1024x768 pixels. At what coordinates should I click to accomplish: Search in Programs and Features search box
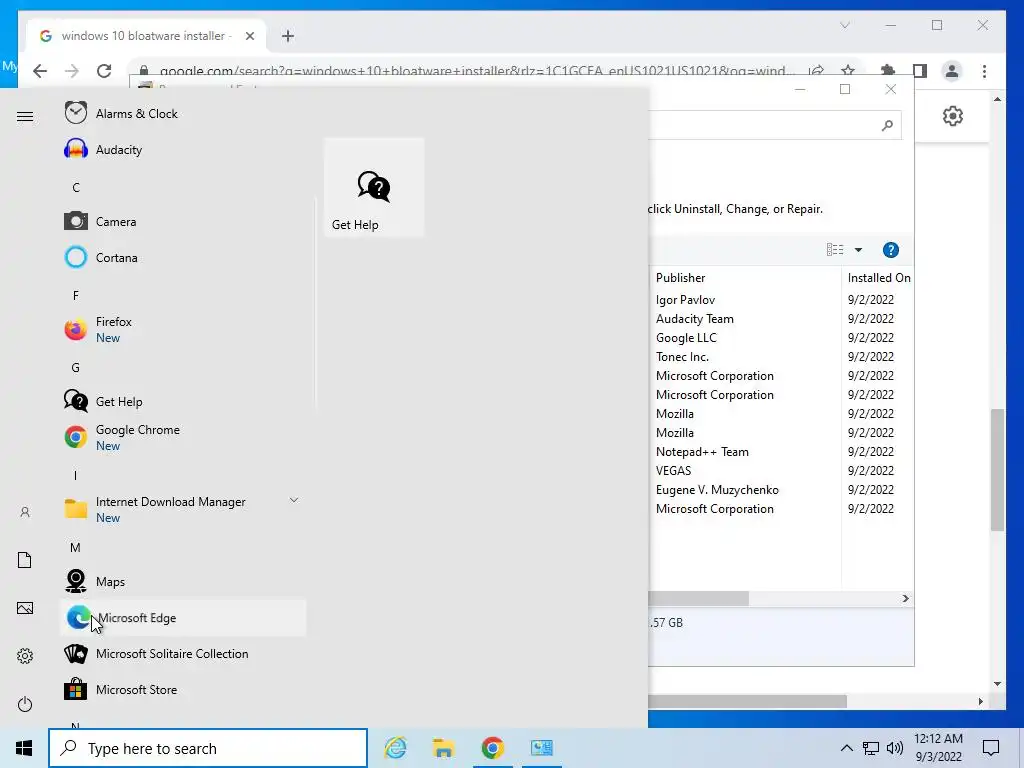pos(775,125)
